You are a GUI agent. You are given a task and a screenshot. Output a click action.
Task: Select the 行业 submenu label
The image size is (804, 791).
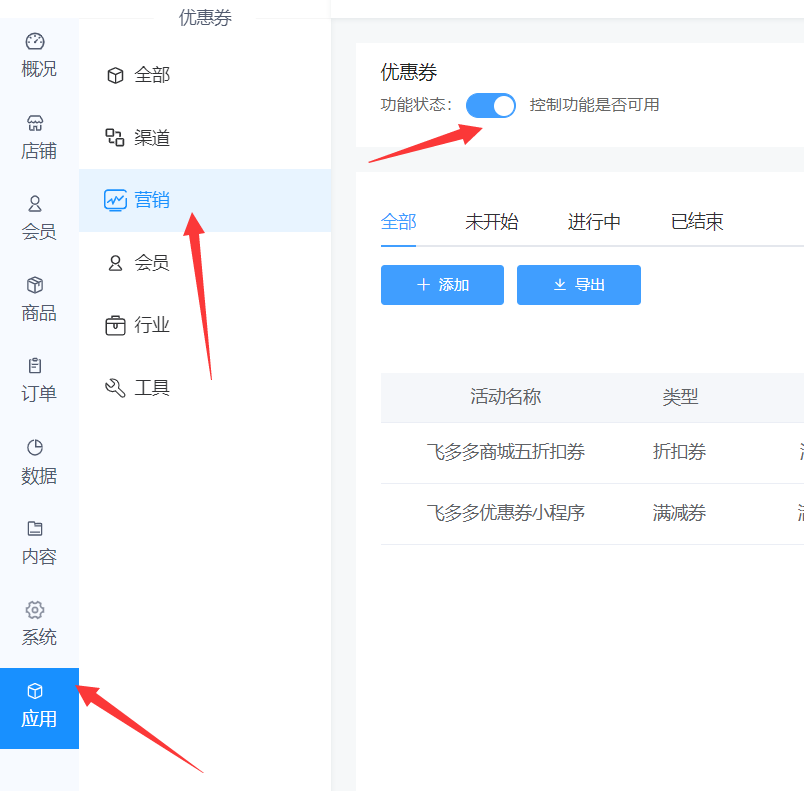pyautogui.click(x=152, y=326)
